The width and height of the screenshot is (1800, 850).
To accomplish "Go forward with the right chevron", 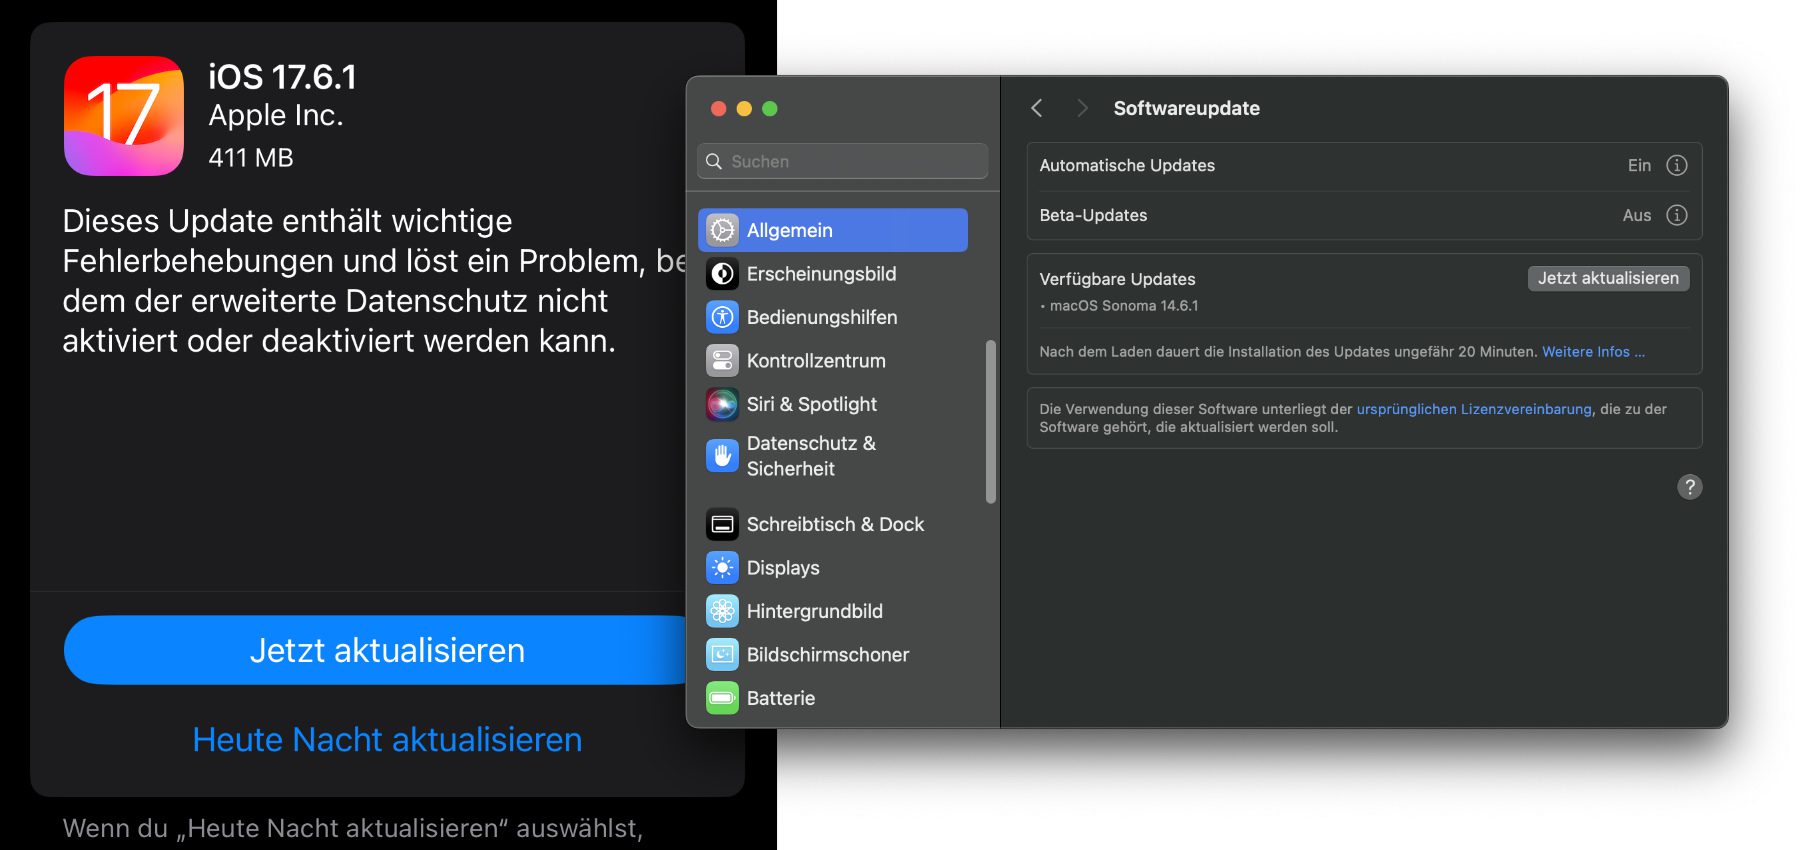I will pos(1081,108).
